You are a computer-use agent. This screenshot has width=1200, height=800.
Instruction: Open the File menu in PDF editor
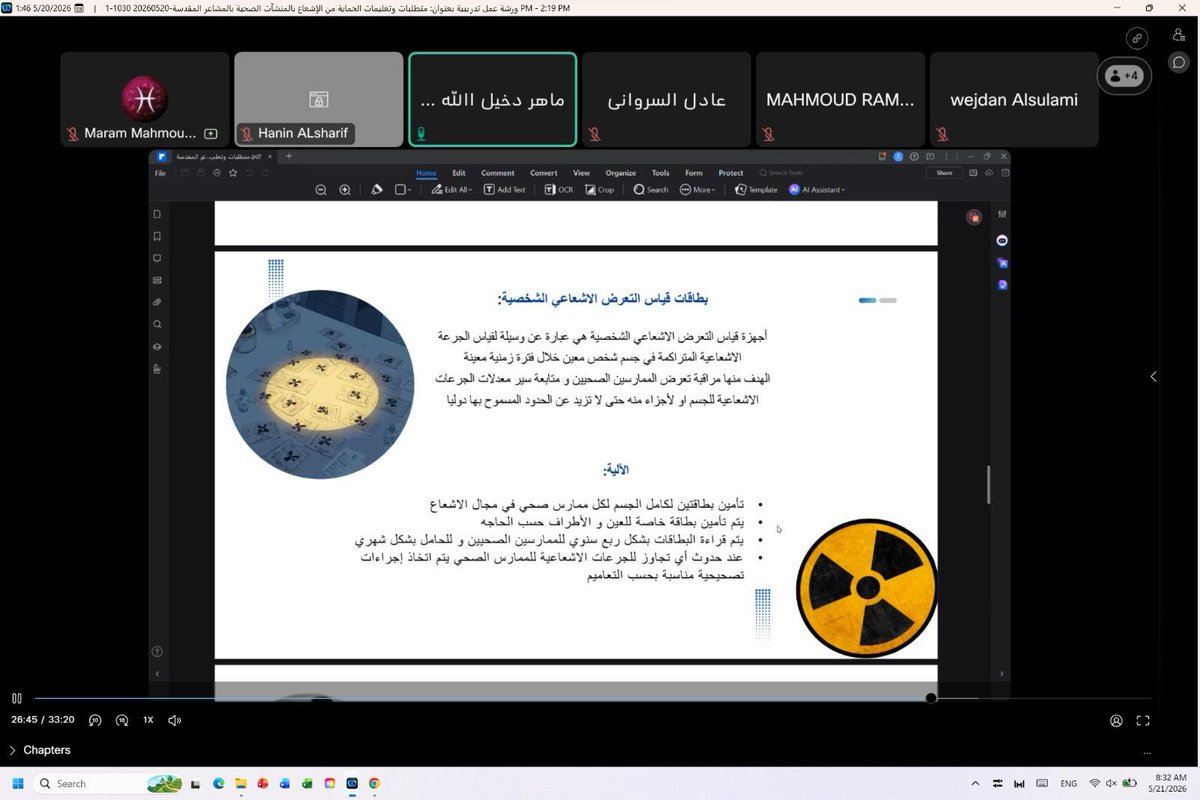point(160,173)
